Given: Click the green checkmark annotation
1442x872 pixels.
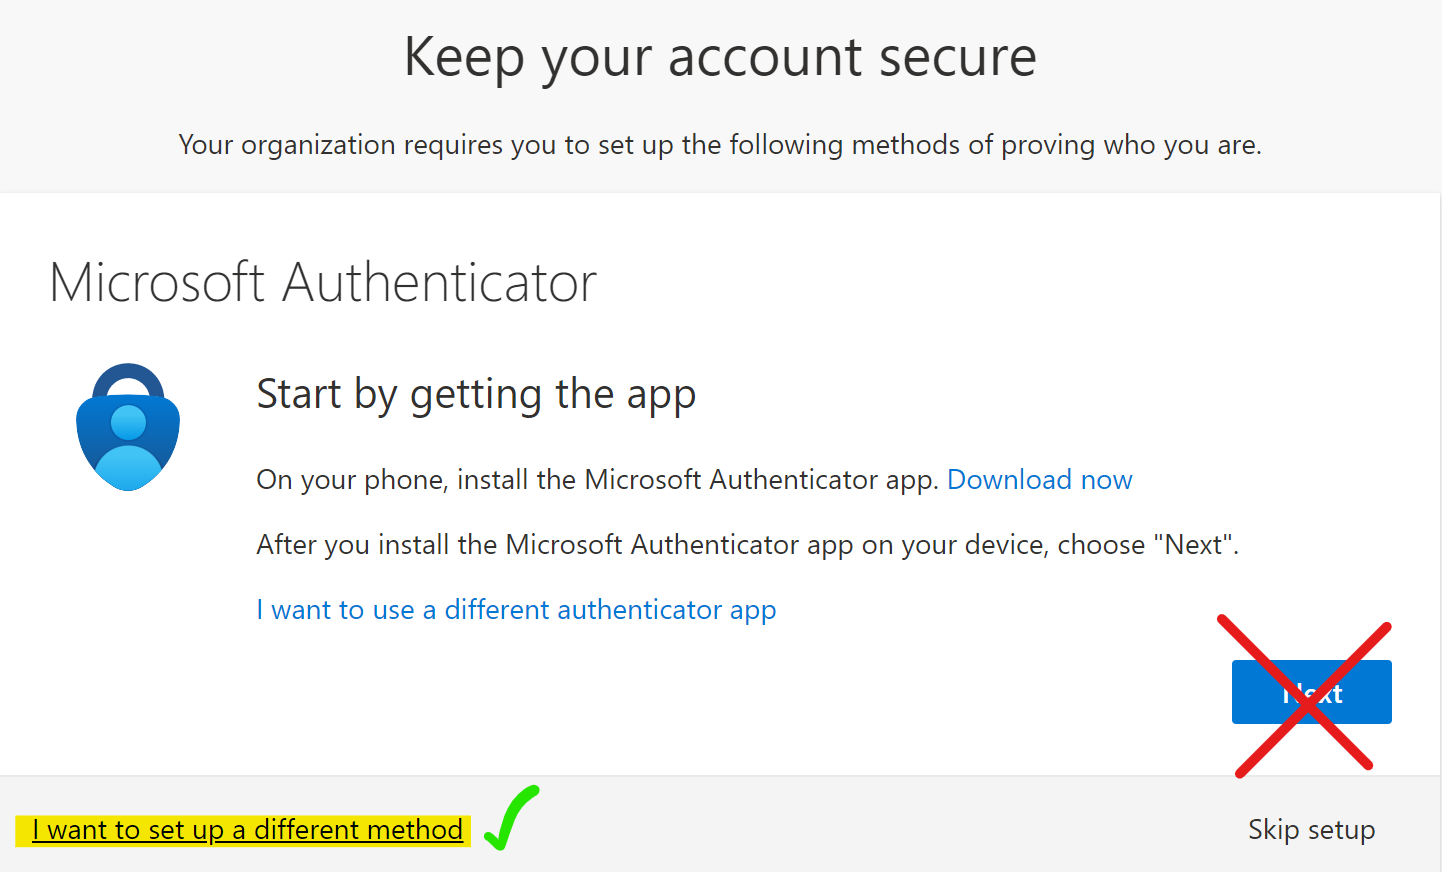Looking at the screenshot, I should pos(511,818).
